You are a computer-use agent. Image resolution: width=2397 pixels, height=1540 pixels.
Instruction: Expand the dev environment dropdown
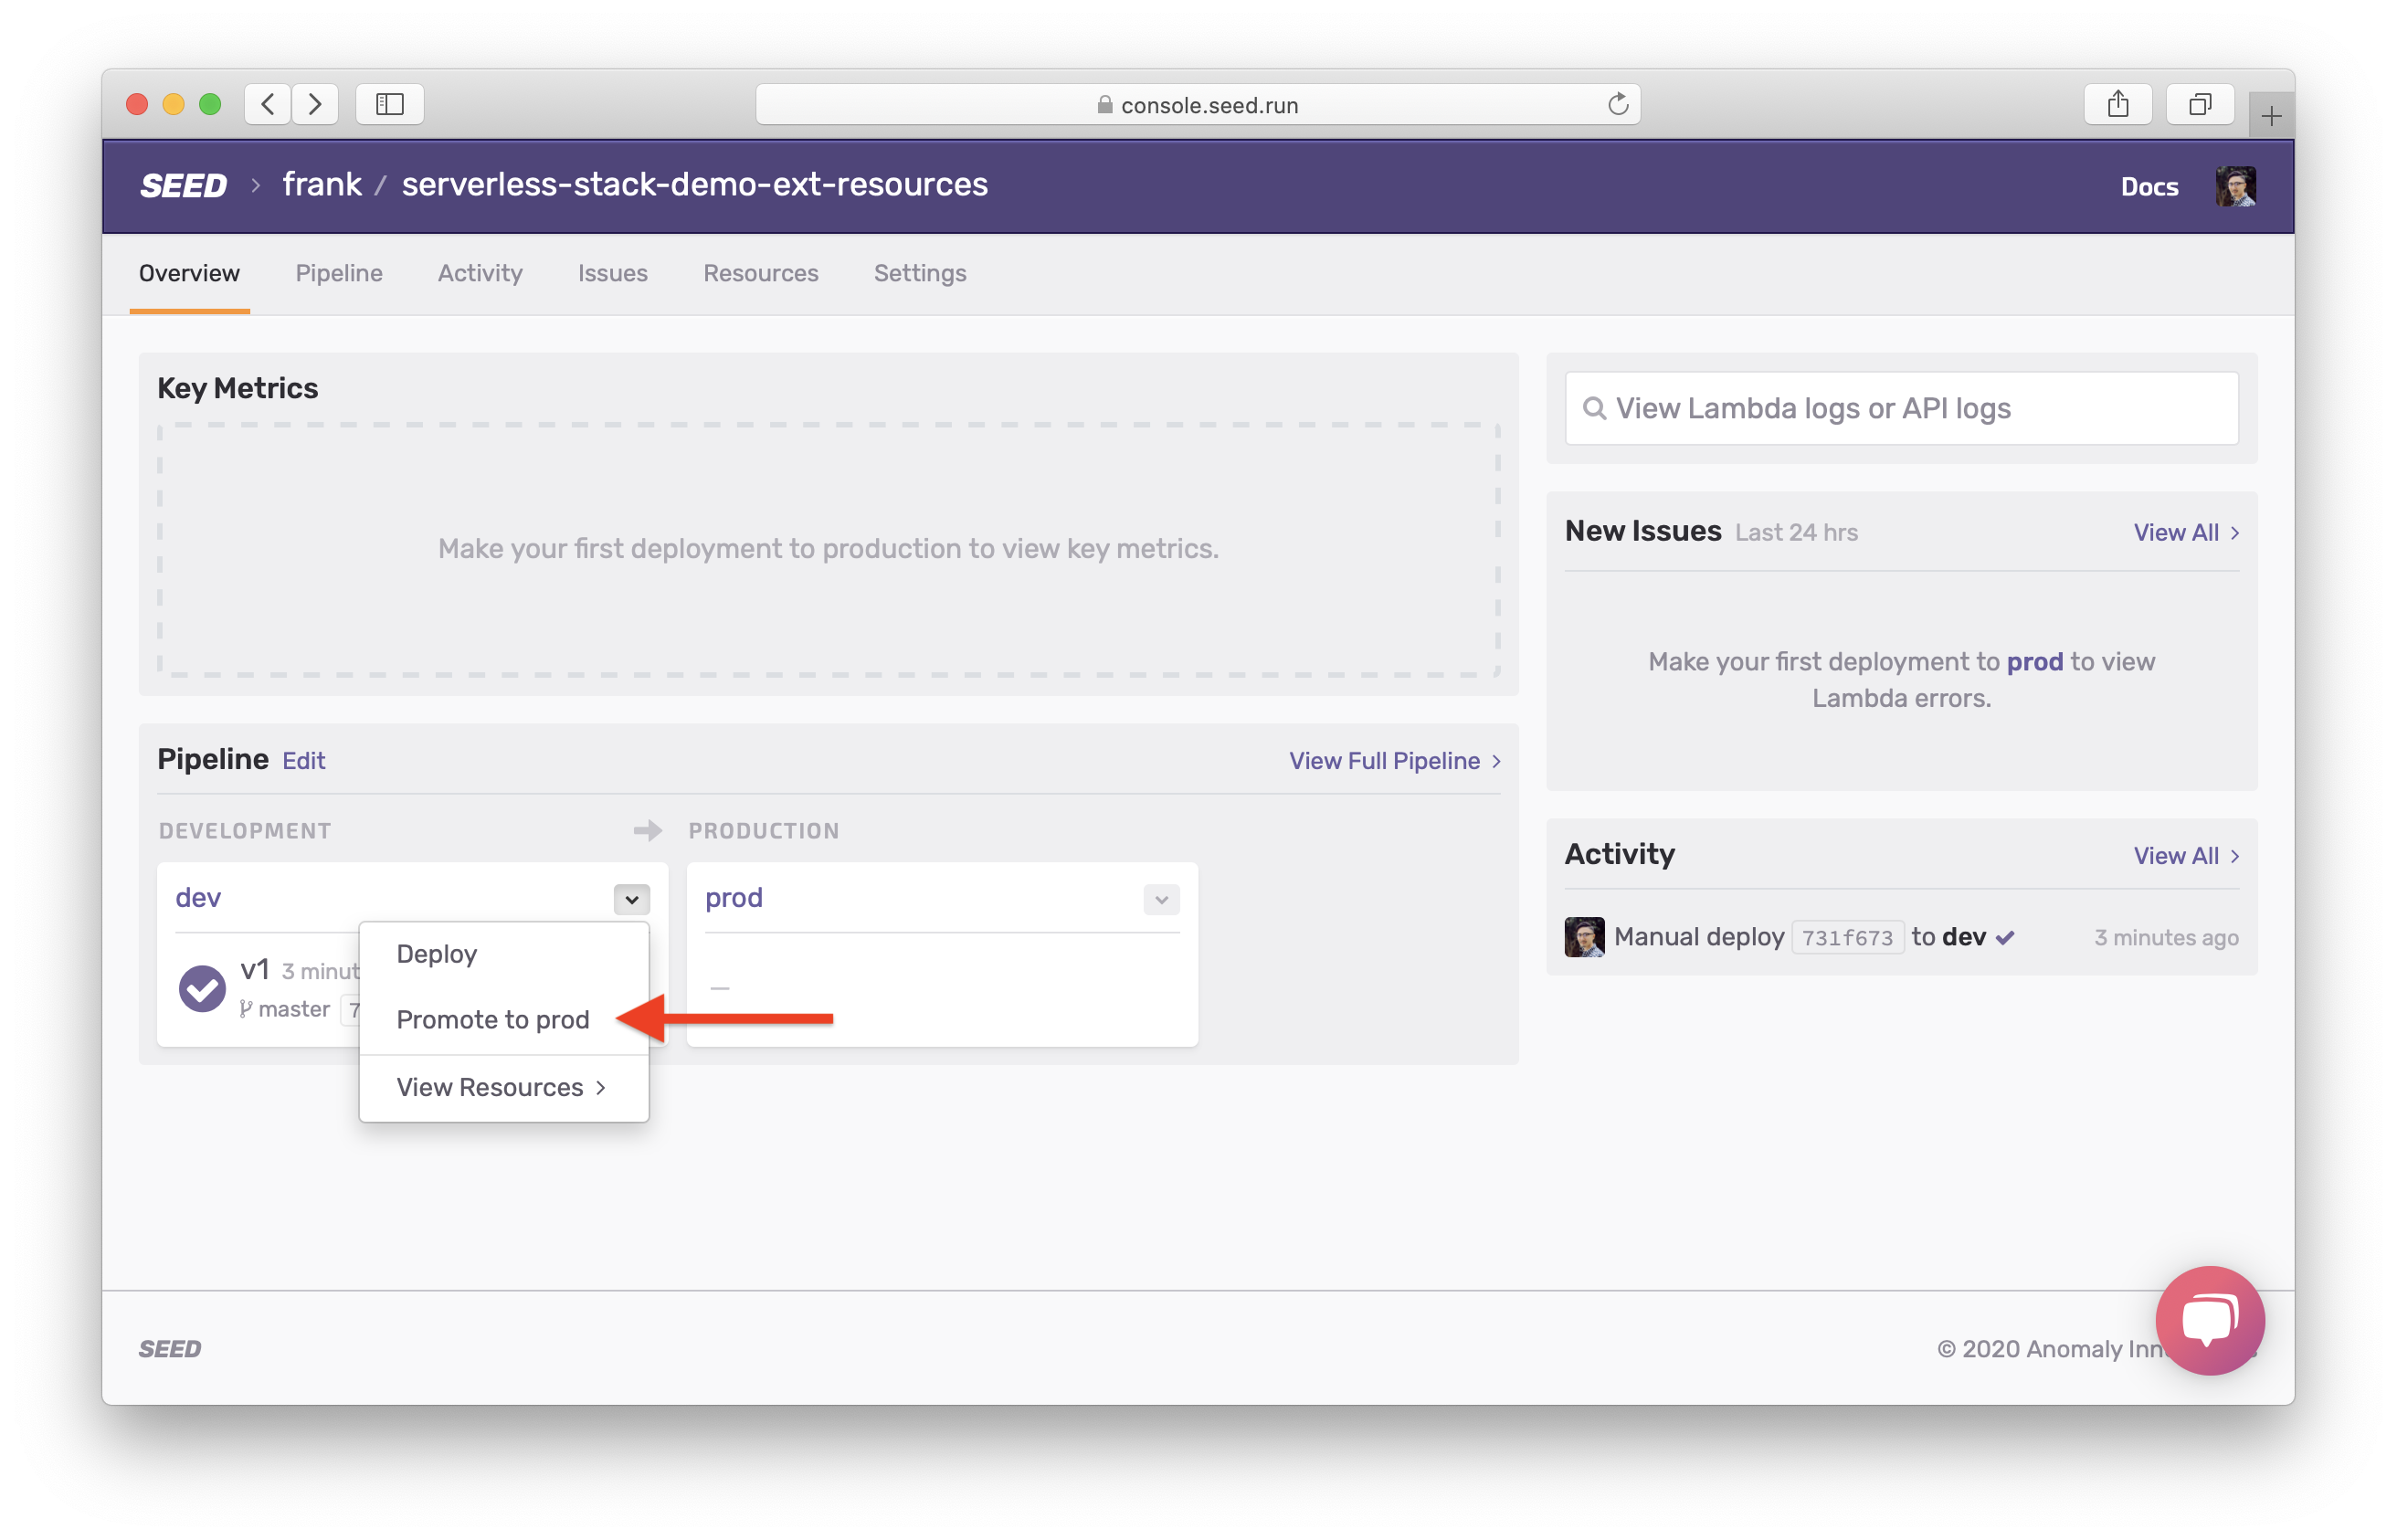pos(632,898)
